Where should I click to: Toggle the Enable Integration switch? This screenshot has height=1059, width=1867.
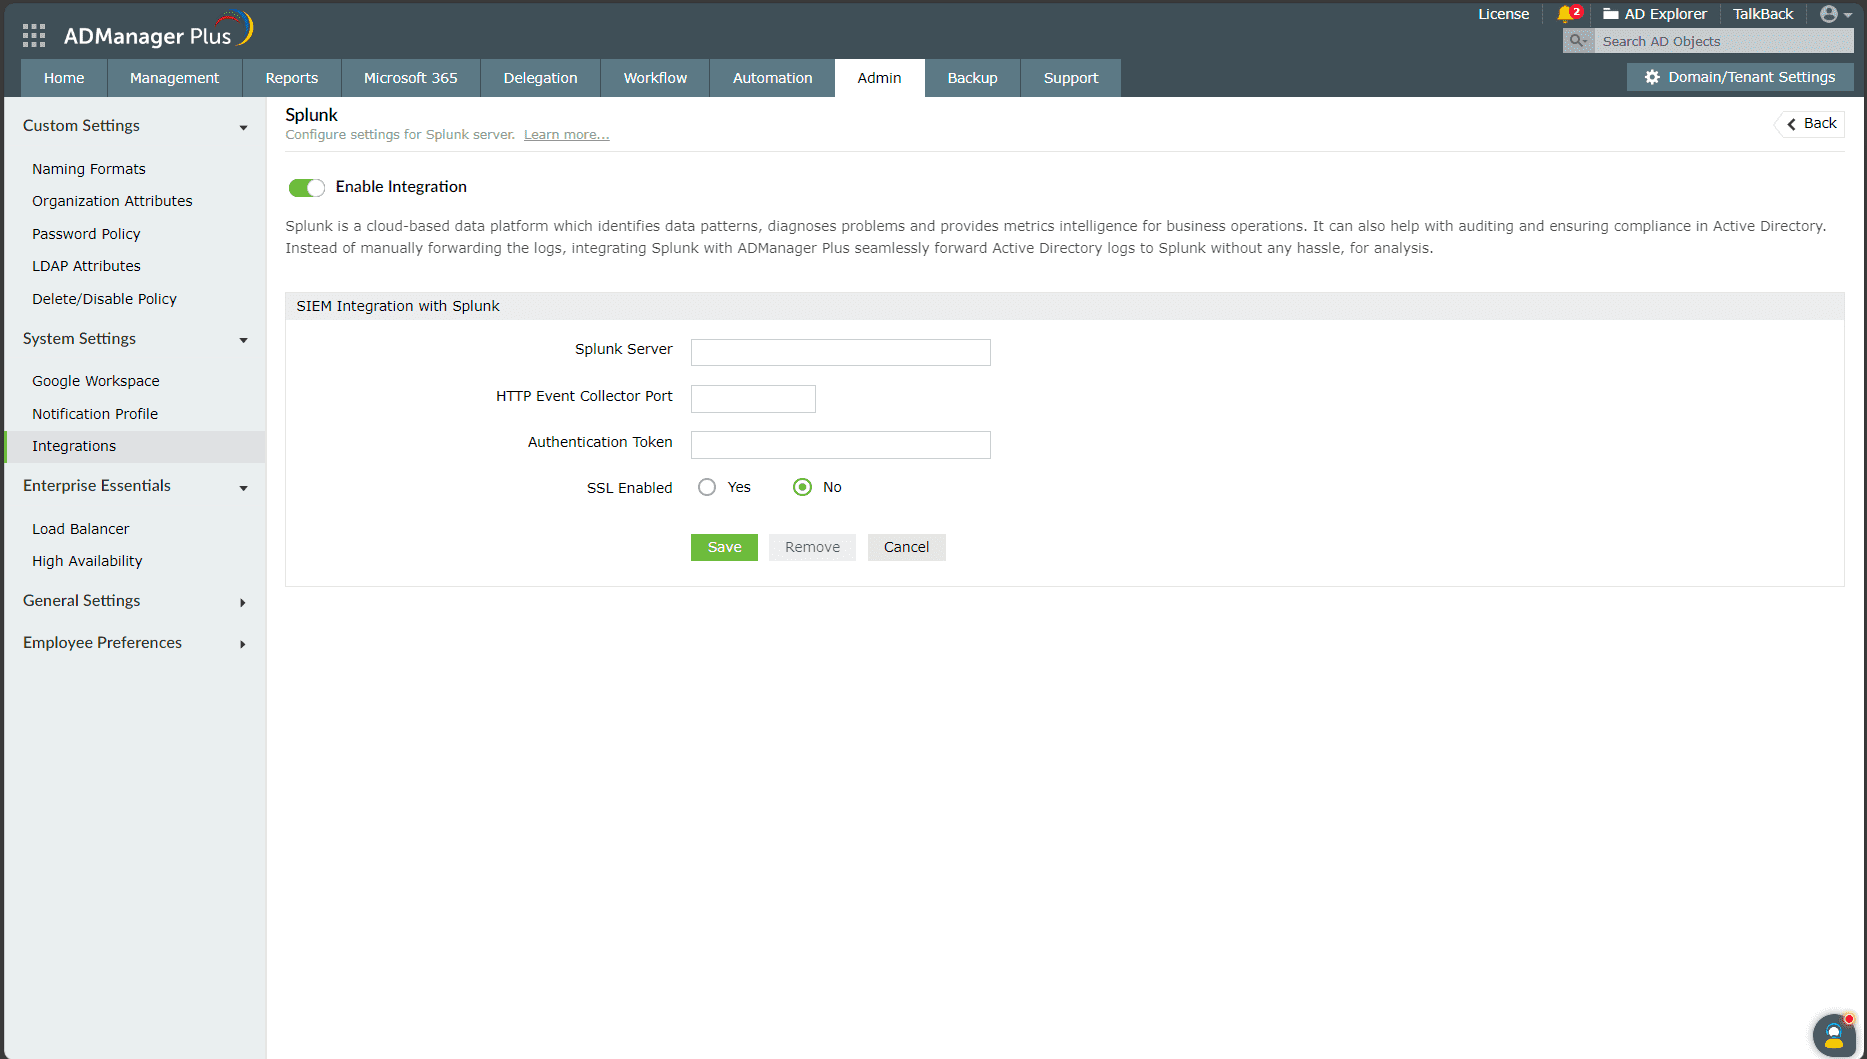pyautogui.click(x=306, y=188)
